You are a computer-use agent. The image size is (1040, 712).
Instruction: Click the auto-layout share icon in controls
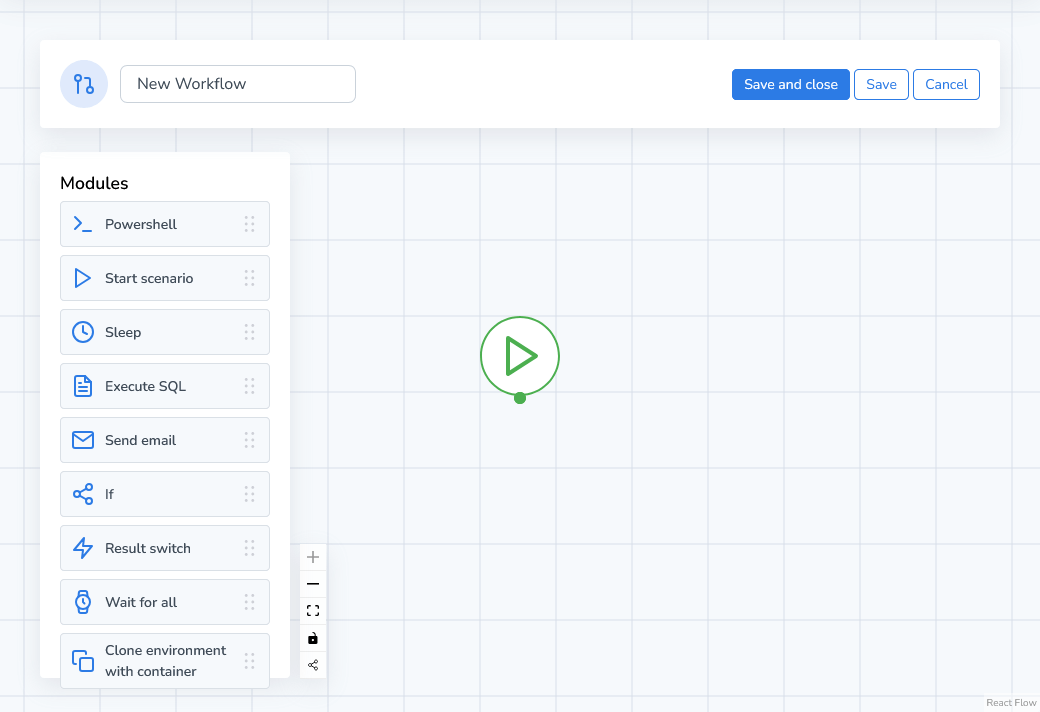313,665
